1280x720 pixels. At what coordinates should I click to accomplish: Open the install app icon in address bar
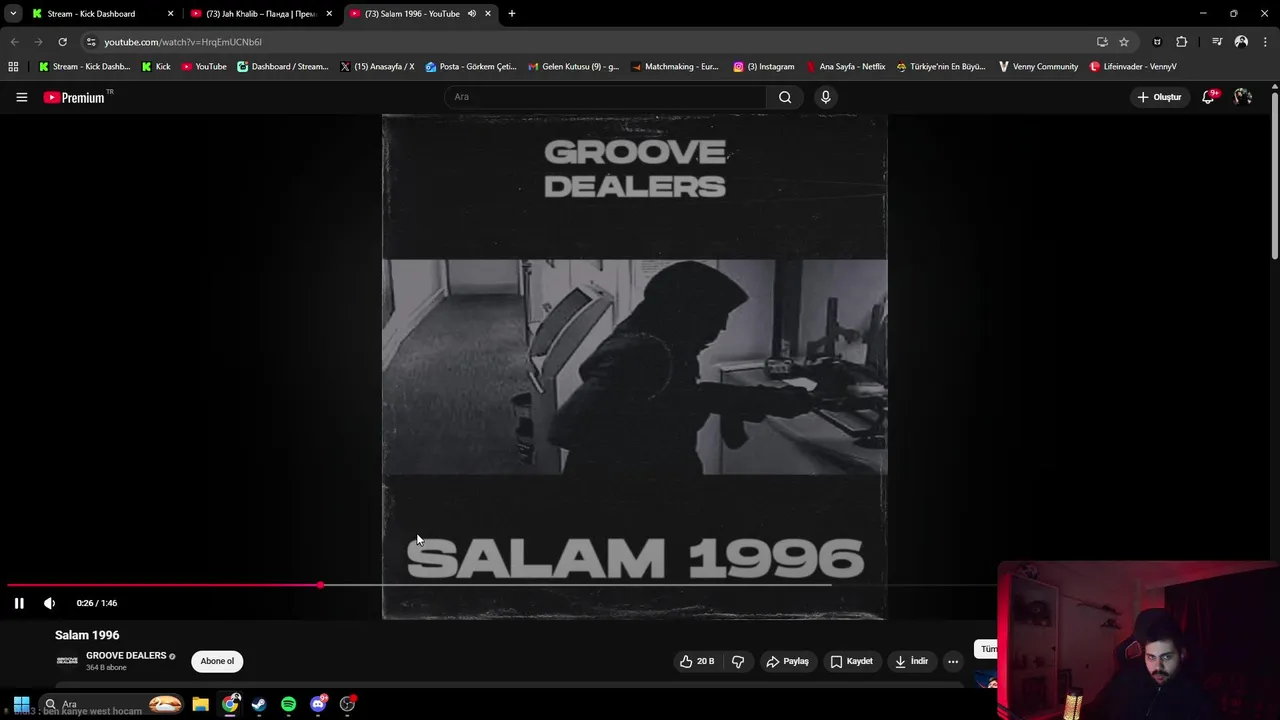(x=1102, y=42)
